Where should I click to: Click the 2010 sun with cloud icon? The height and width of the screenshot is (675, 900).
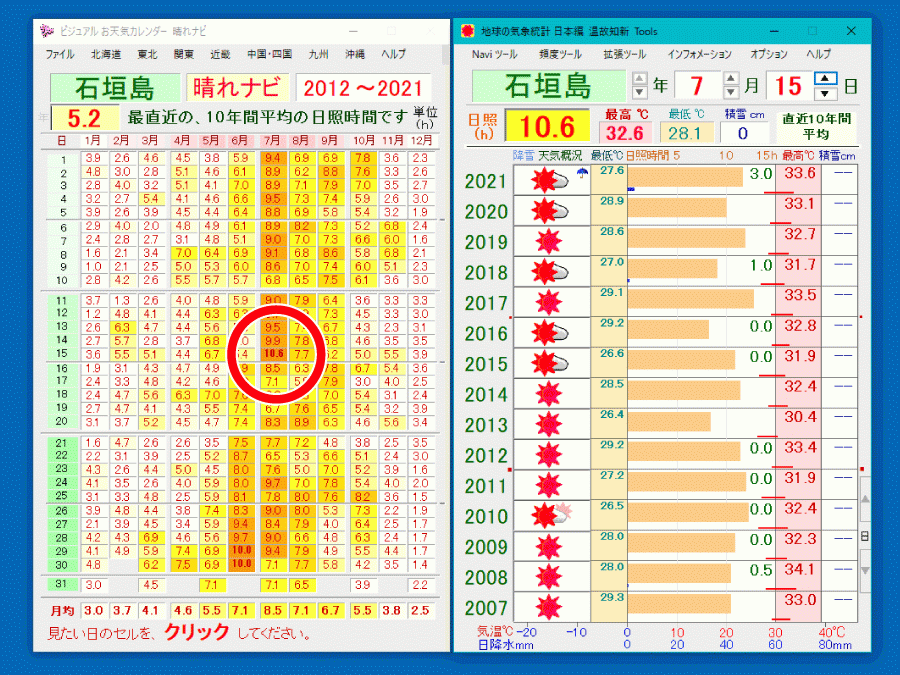(x=551, y=516)
